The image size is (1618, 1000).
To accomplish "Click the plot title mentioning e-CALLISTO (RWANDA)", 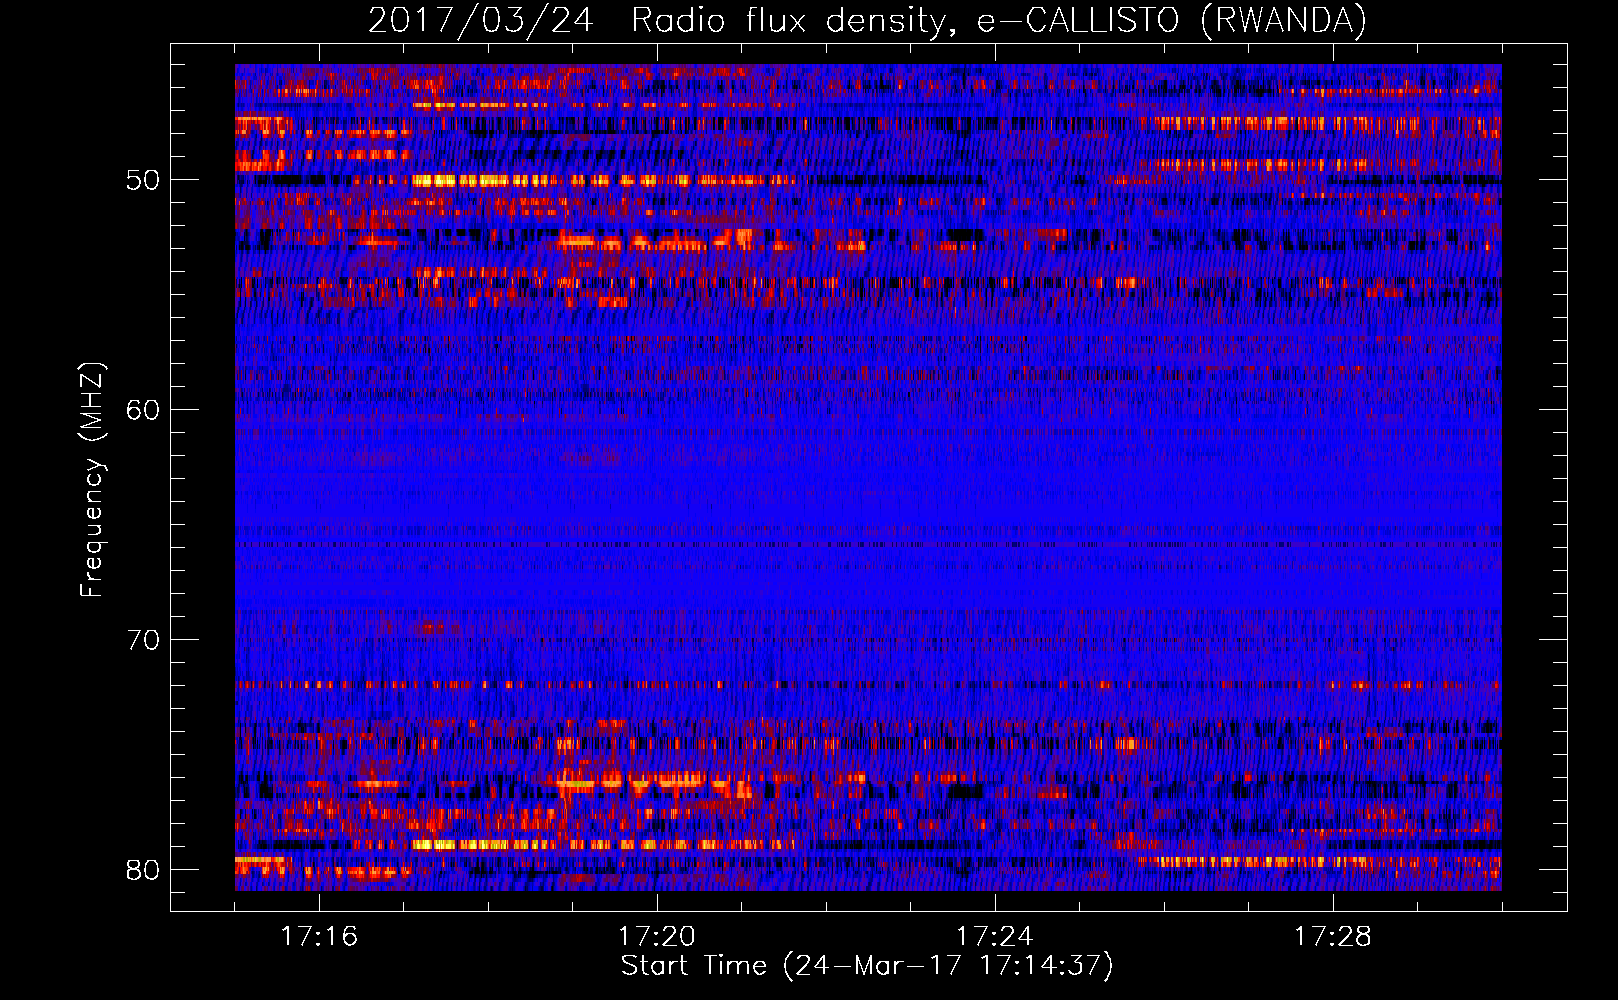I will click(867, 21).
